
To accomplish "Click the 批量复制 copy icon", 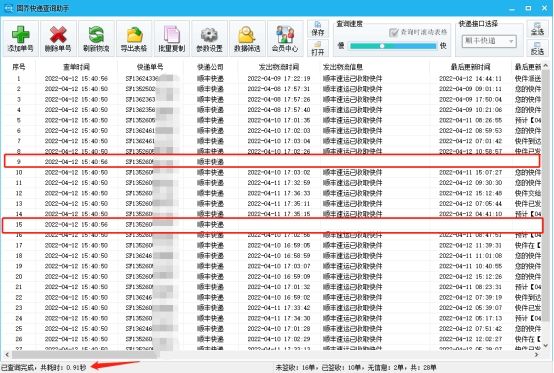I will pos(172,38).
